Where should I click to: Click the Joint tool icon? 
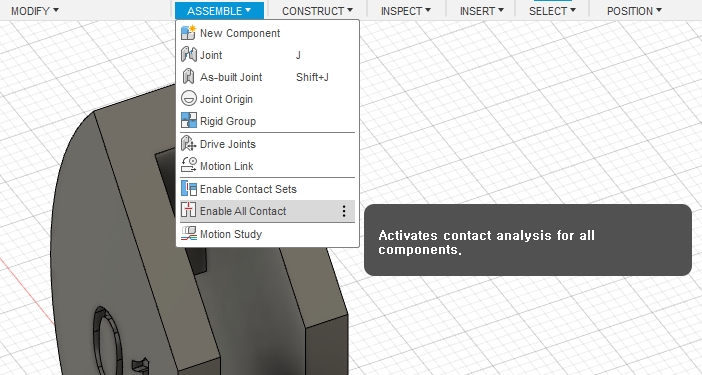point(188,55)
